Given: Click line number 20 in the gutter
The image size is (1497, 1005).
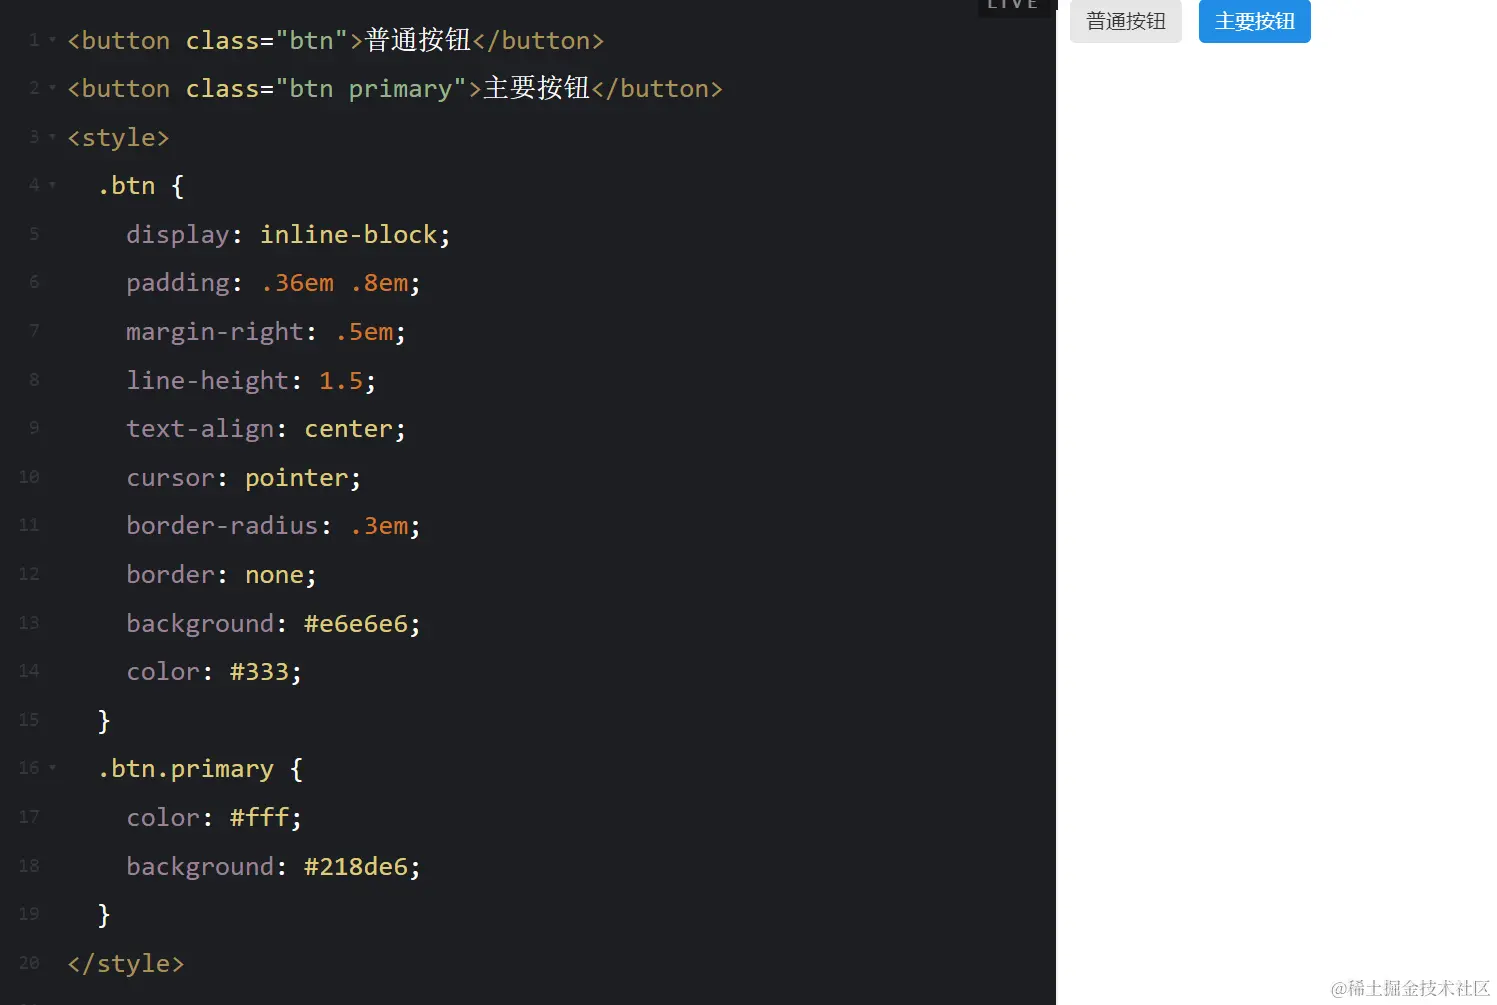Looking at the screenshot, I should pos(29,963).
